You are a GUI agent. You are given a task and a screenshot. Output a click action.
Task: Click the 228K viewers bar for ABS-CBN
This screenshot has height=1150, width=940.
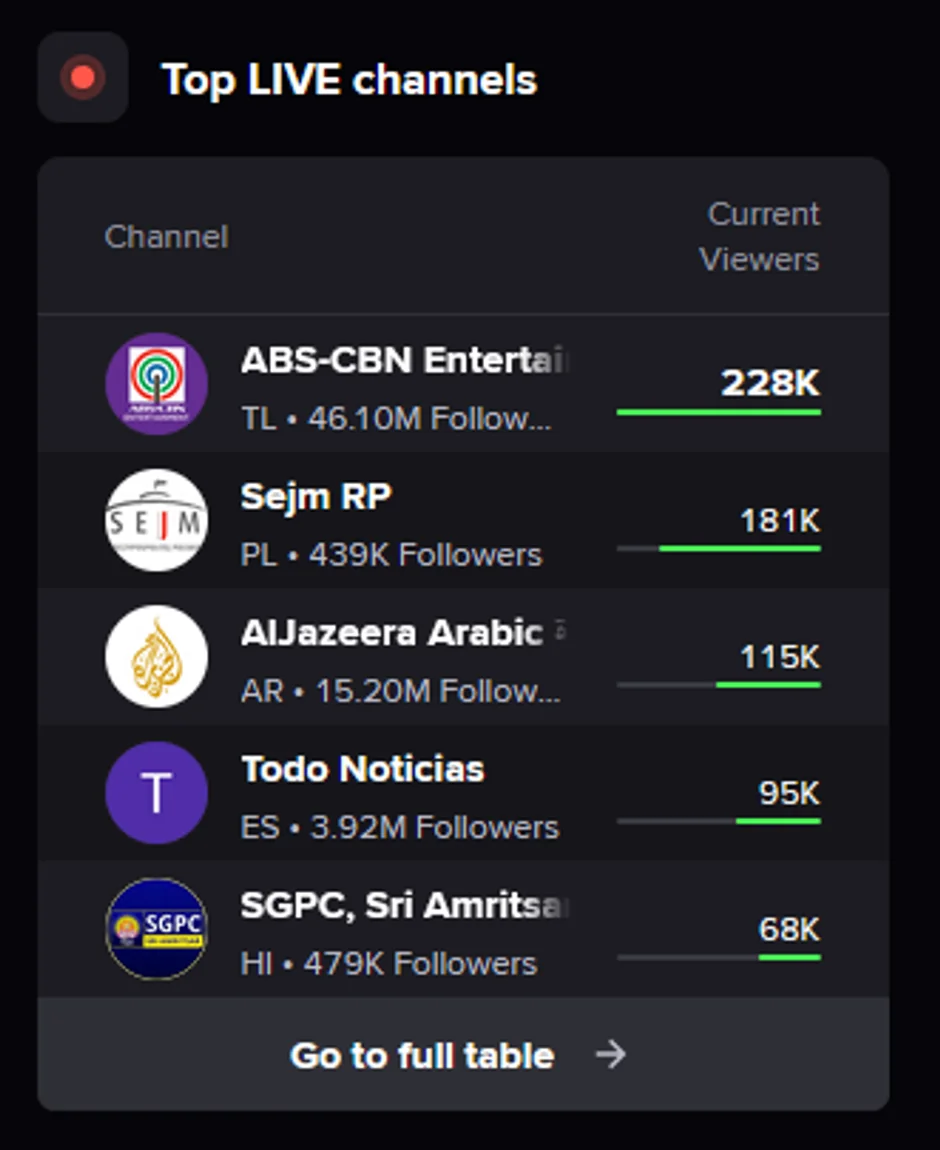(719, 412)
